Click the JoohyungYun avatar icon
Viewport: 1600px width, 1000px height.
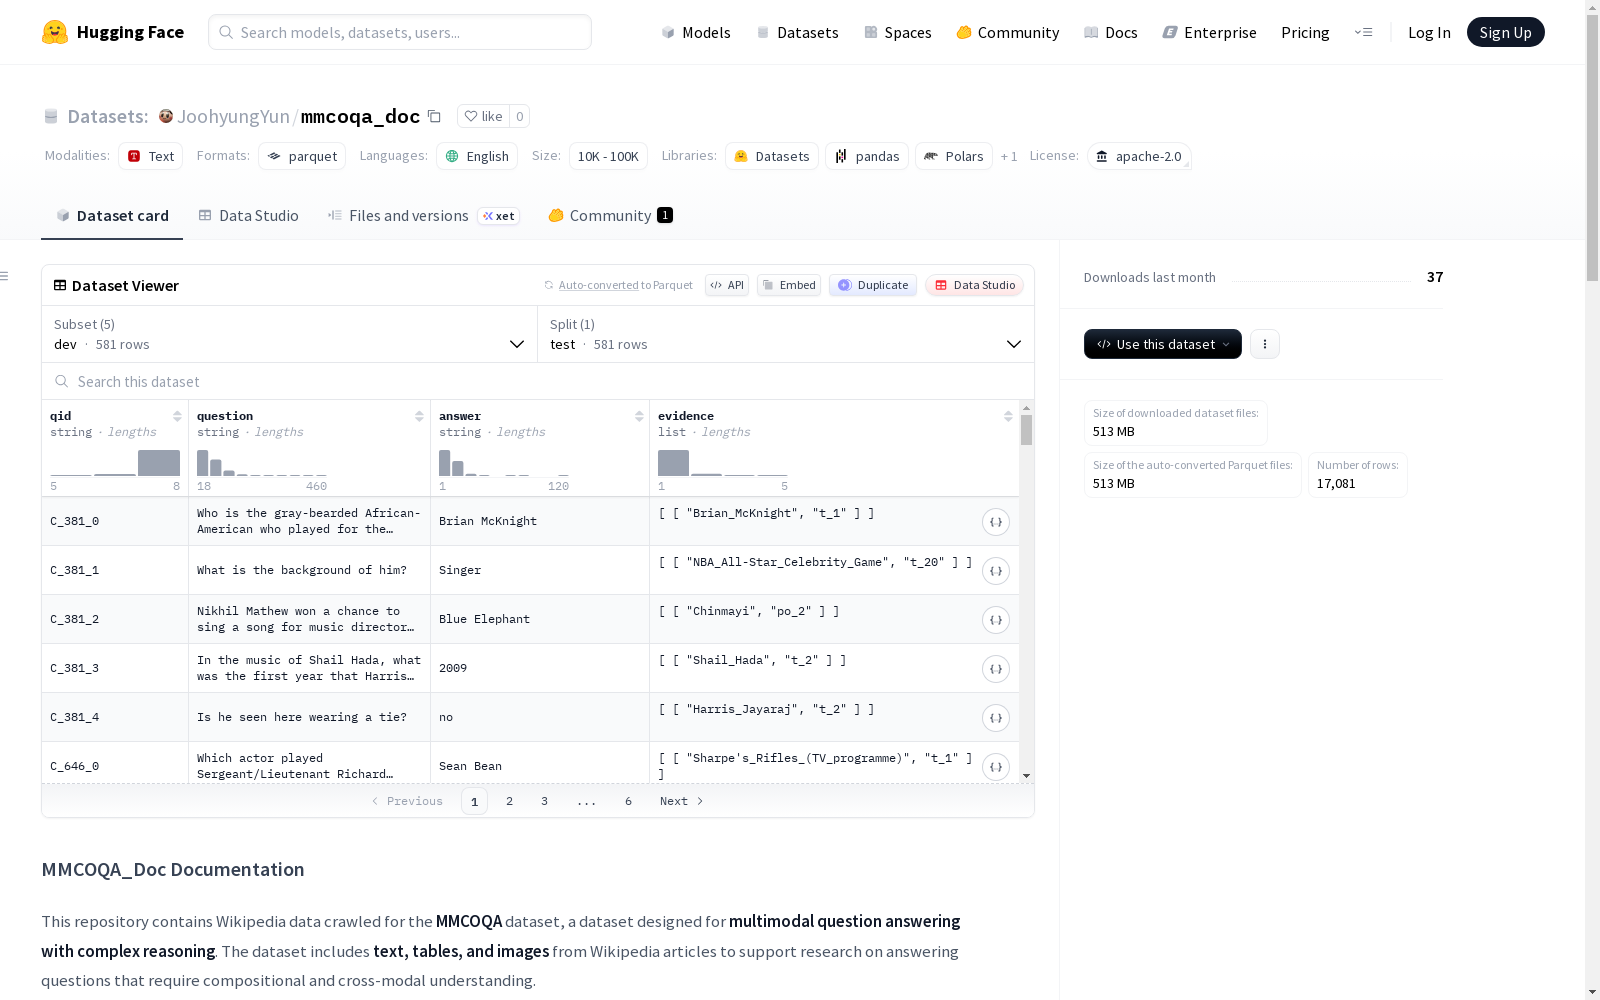[166, 116]
